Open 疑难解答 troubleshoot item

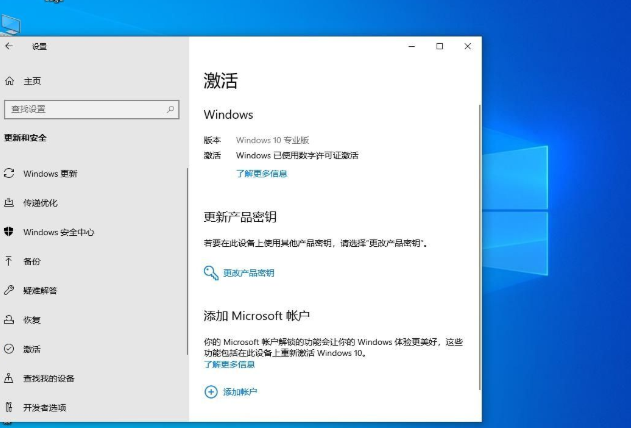point(40,290)
